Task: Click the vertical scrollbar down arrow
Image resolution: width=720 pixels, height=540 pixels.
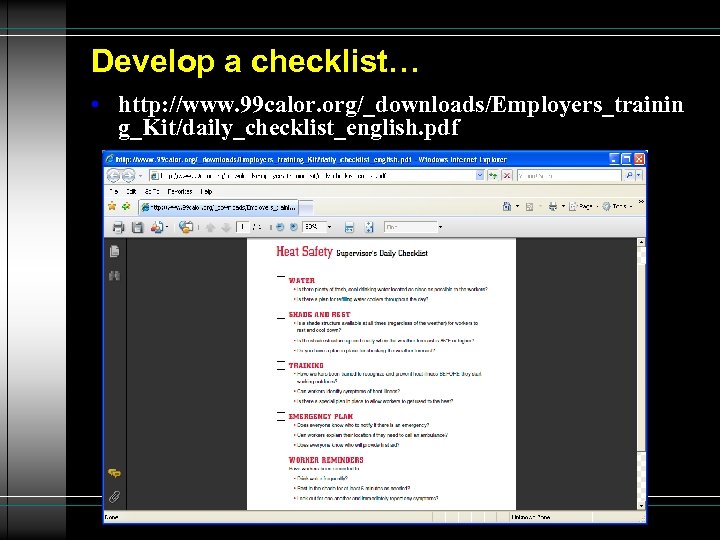Action: (x=641, y=506)
